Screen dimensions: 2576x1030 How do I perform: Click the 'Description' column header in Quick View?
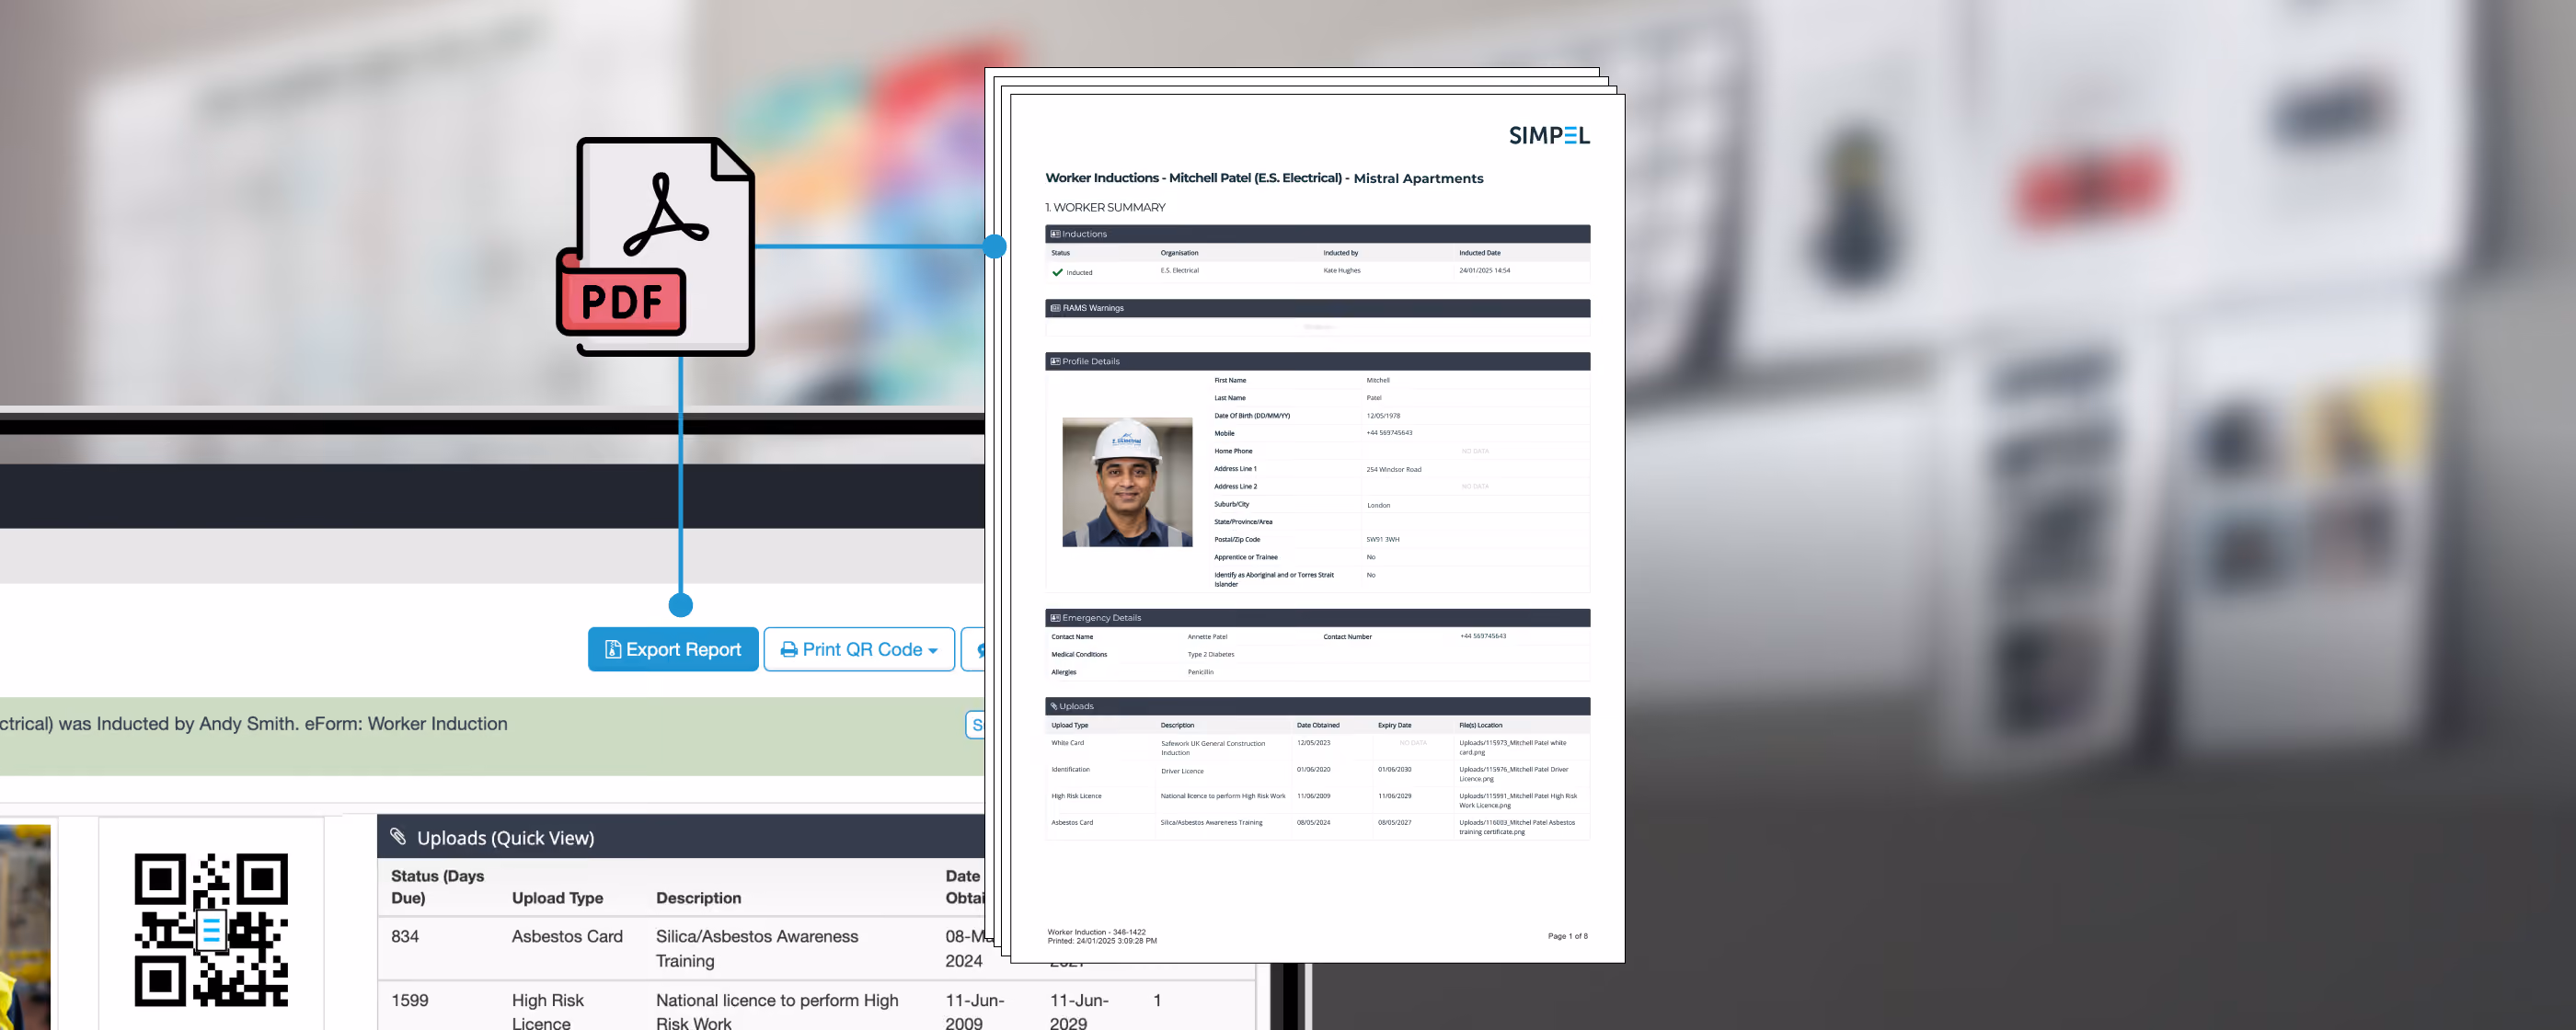(x=699, y=898)
